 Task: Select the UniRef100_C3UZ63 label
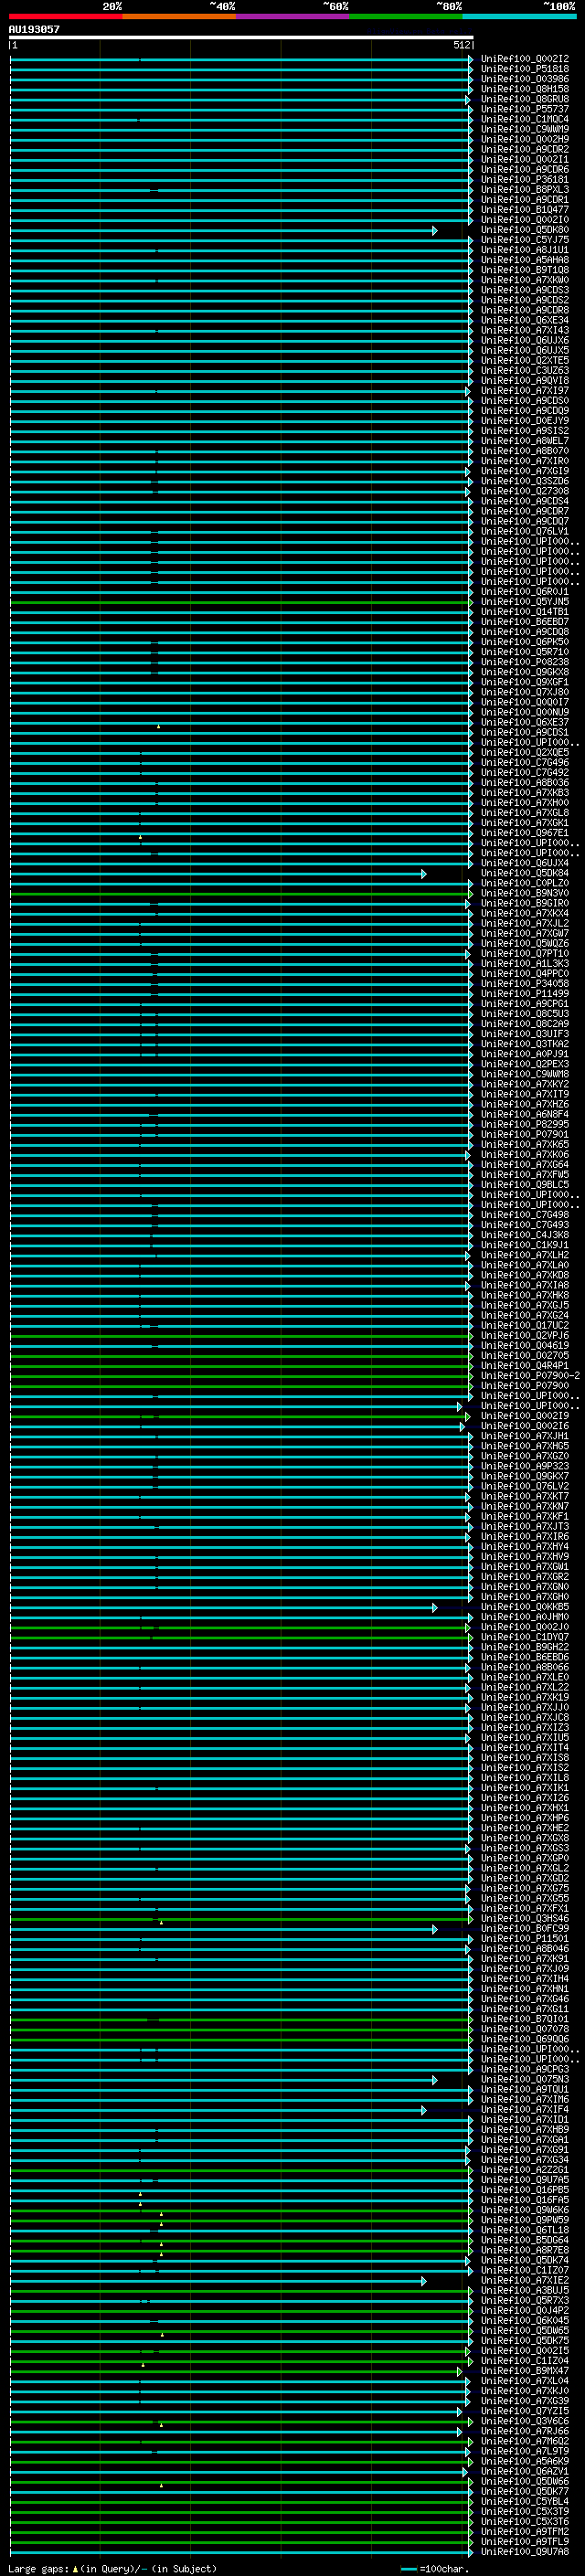[525, 370]
